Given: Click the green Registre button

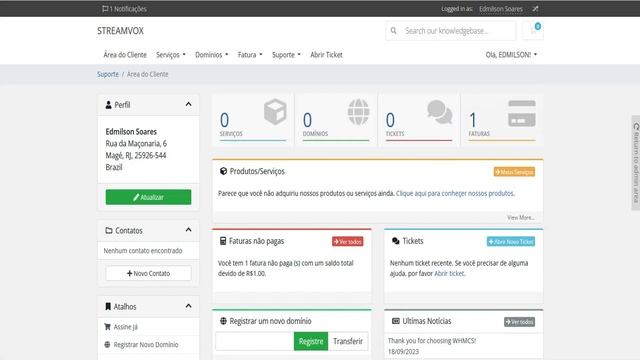Looking at the screenshot, I should (x=311, y=341).
